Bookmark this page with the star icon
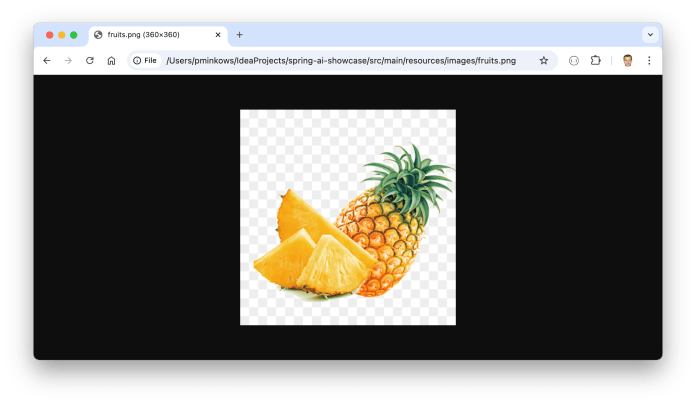696x404 pixels. tap(544, 61)
